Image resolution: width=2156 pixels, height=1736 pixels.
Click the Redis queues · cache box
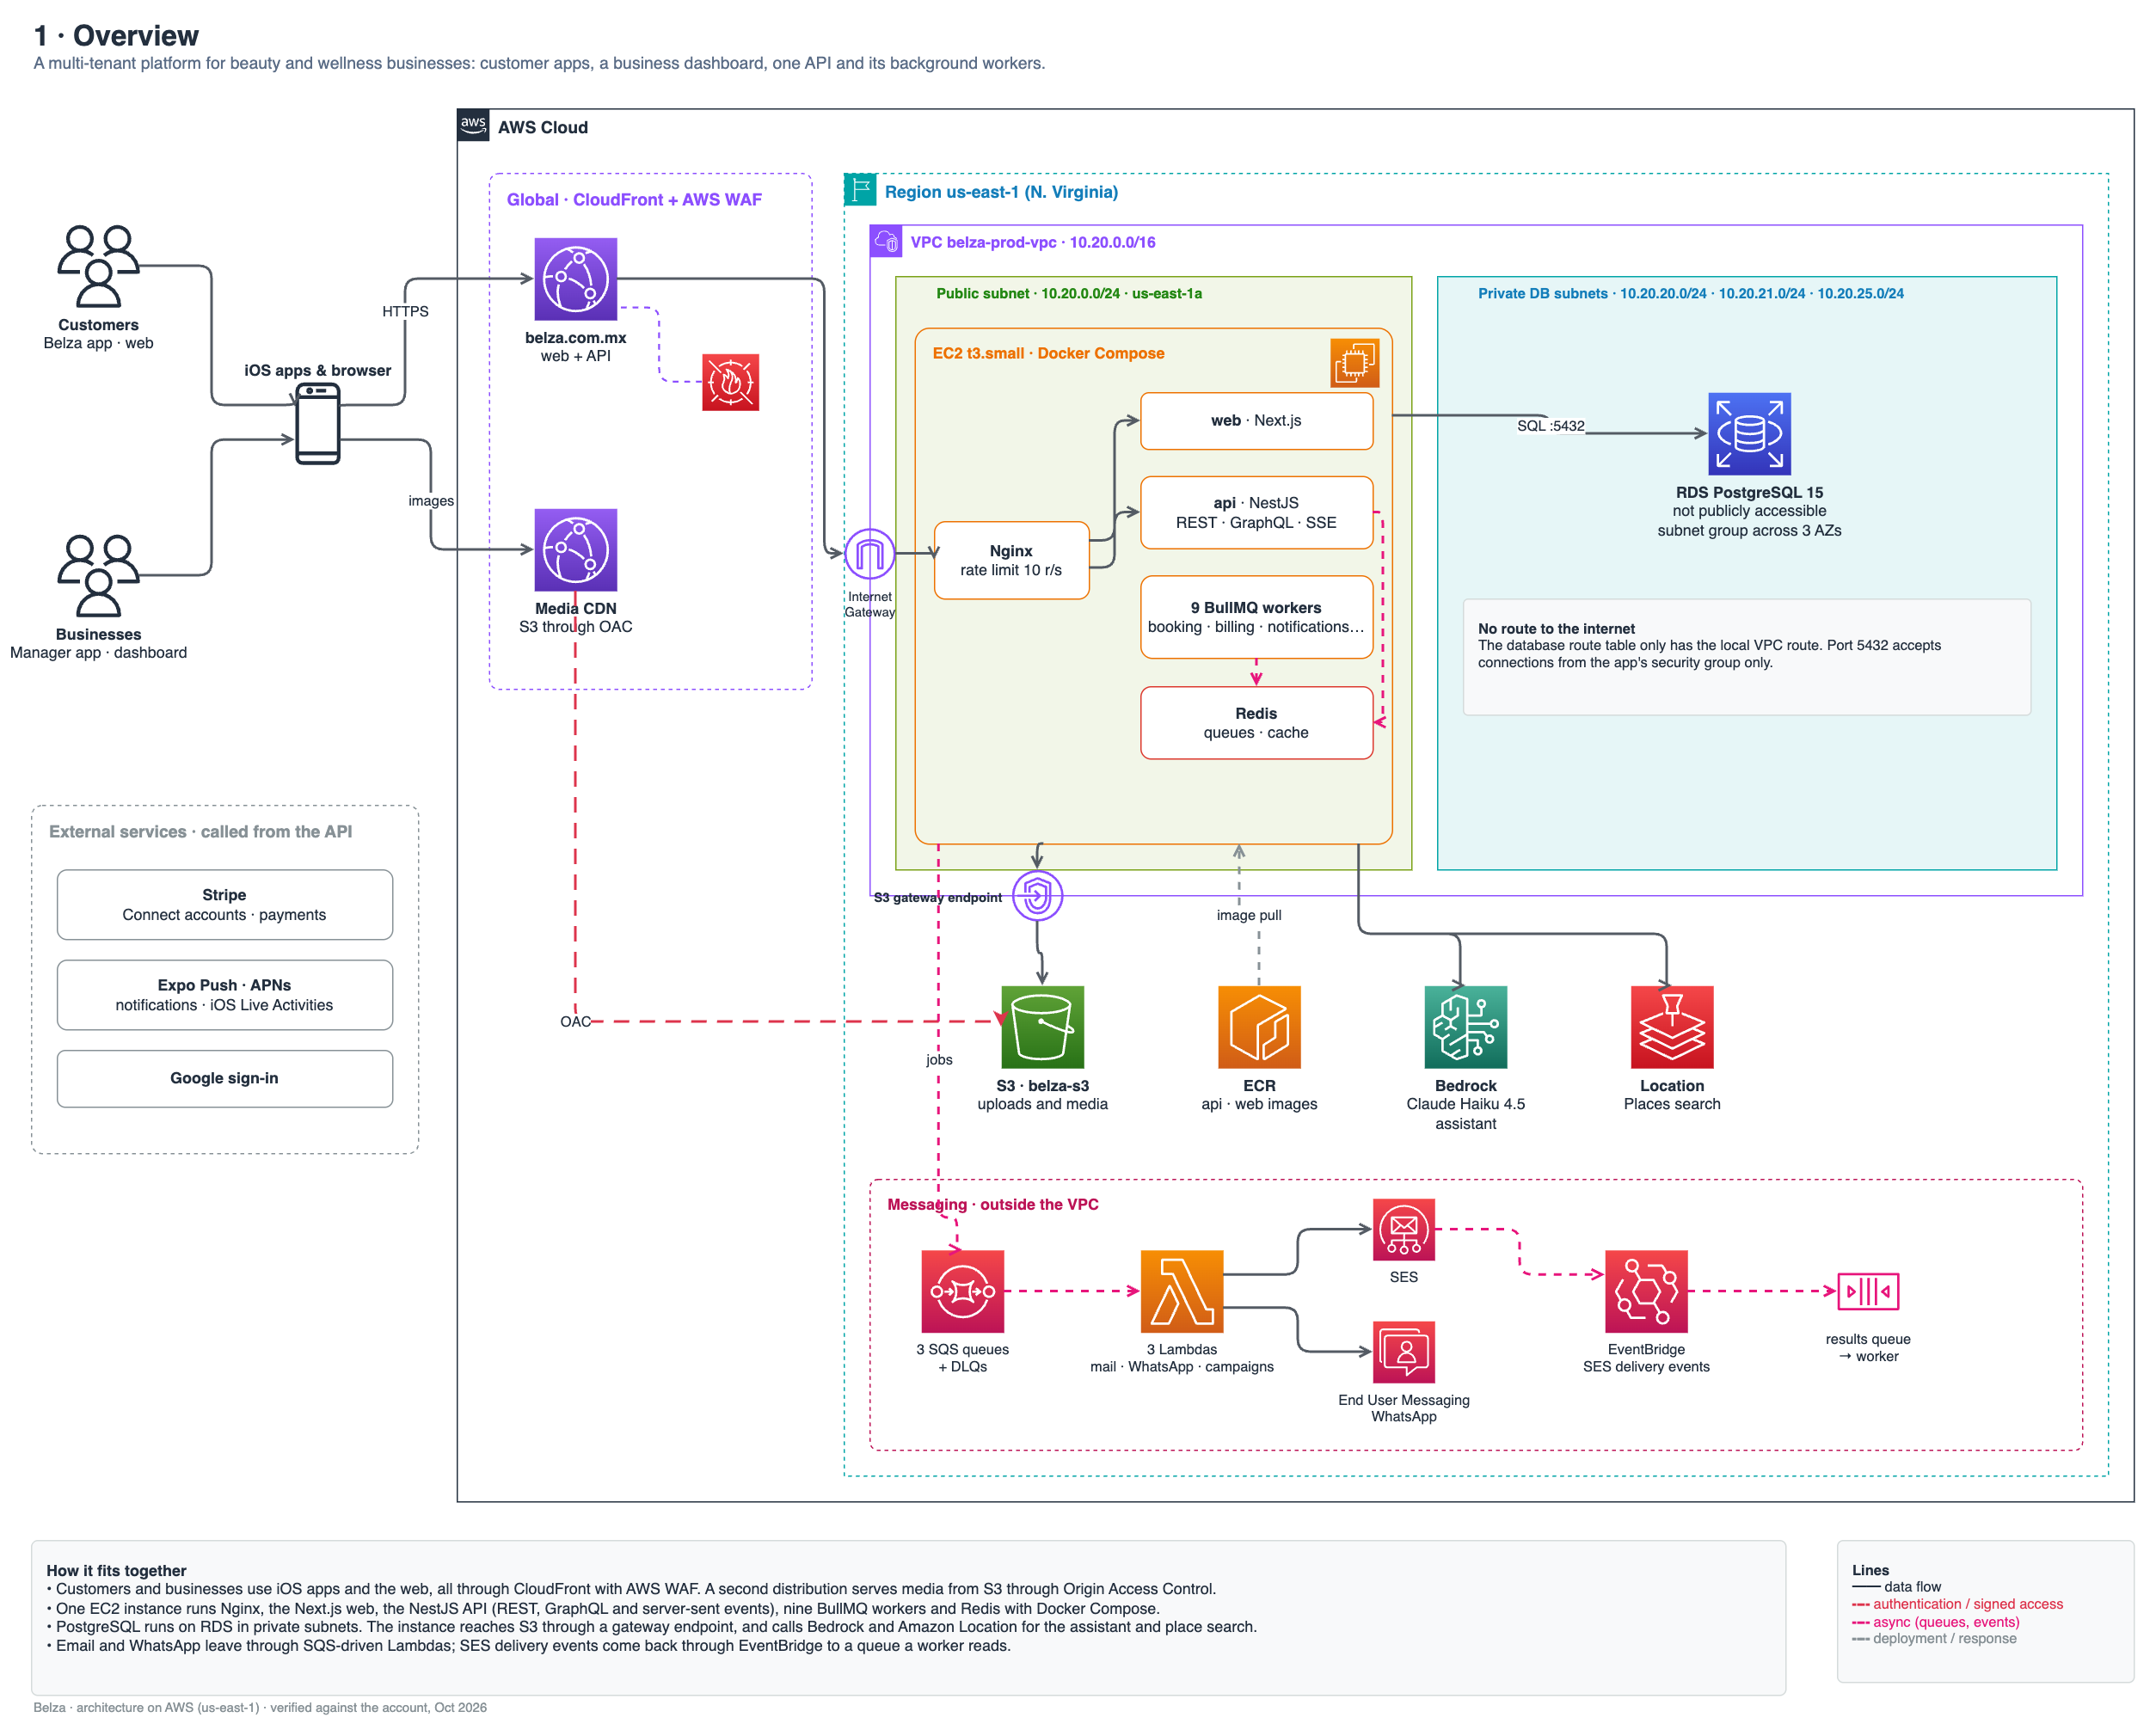(1257, 723)
